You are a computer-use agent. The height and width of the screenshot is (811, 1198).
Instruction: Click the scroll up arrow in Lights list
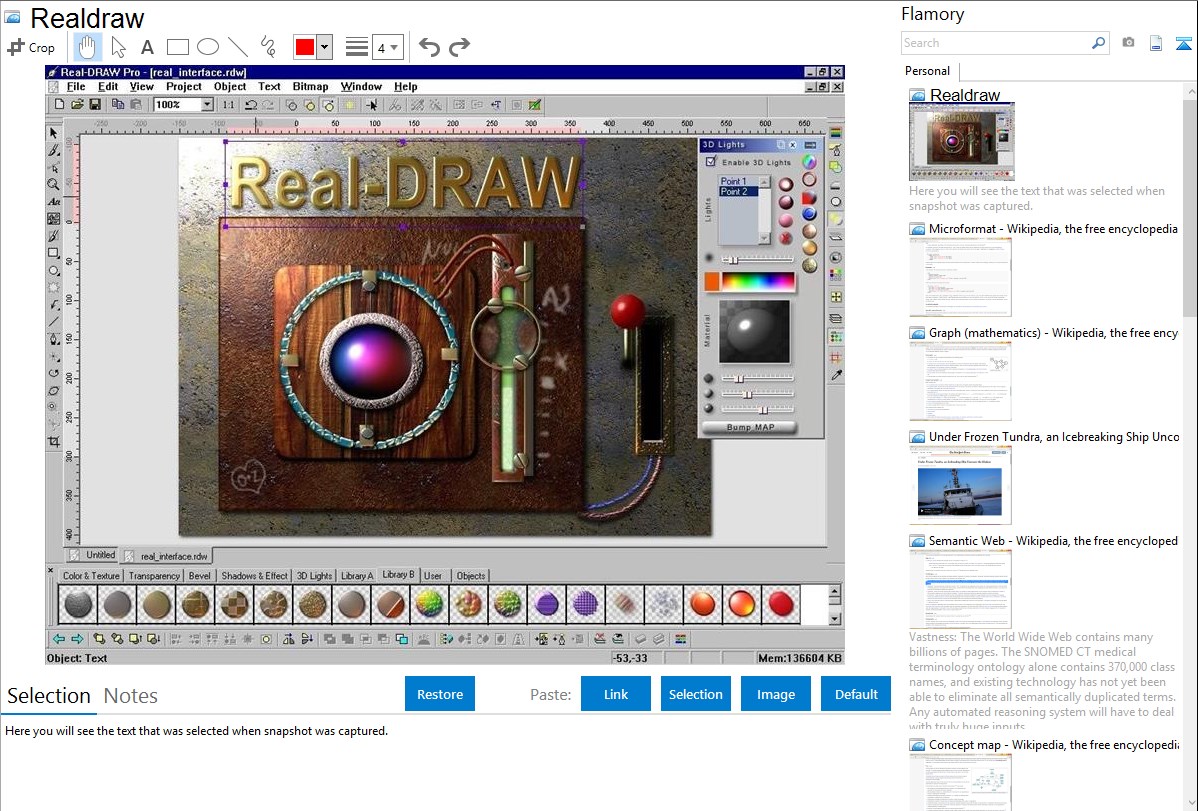click(764, 182)
